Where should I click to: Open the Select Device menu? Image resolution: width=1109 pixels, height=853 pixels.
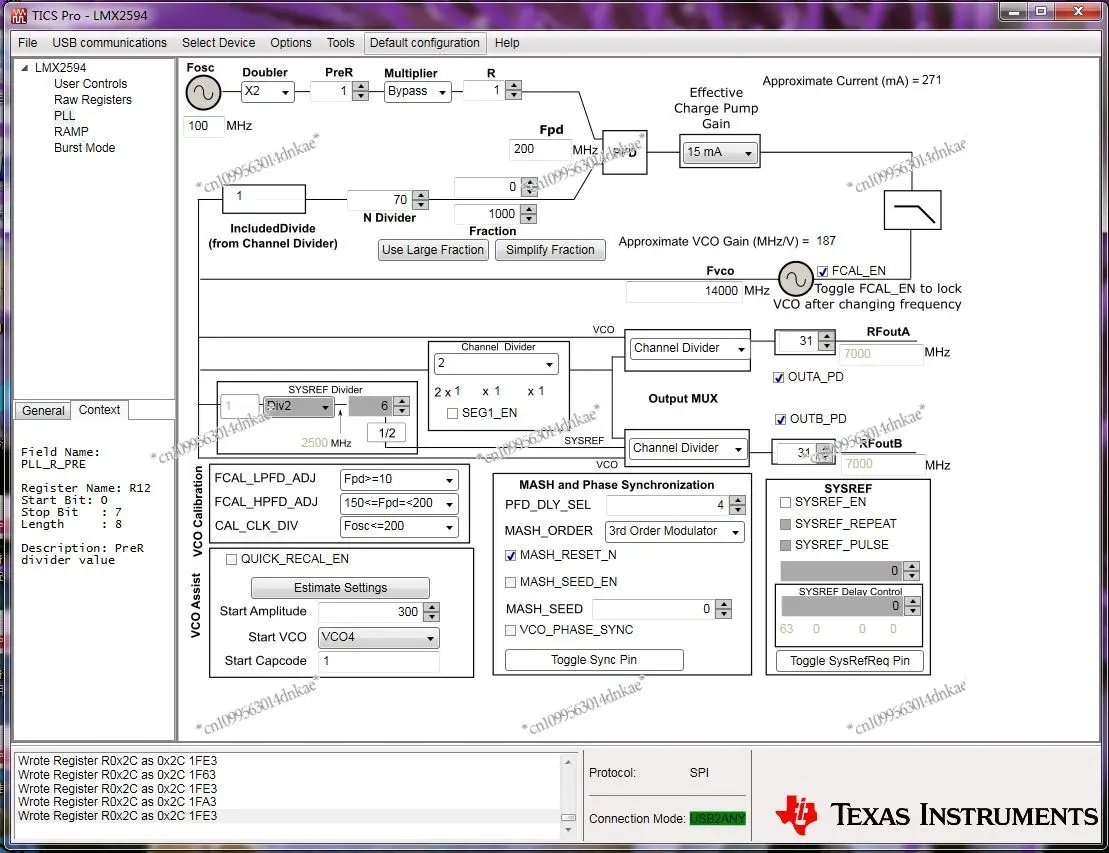click(219, 42)
